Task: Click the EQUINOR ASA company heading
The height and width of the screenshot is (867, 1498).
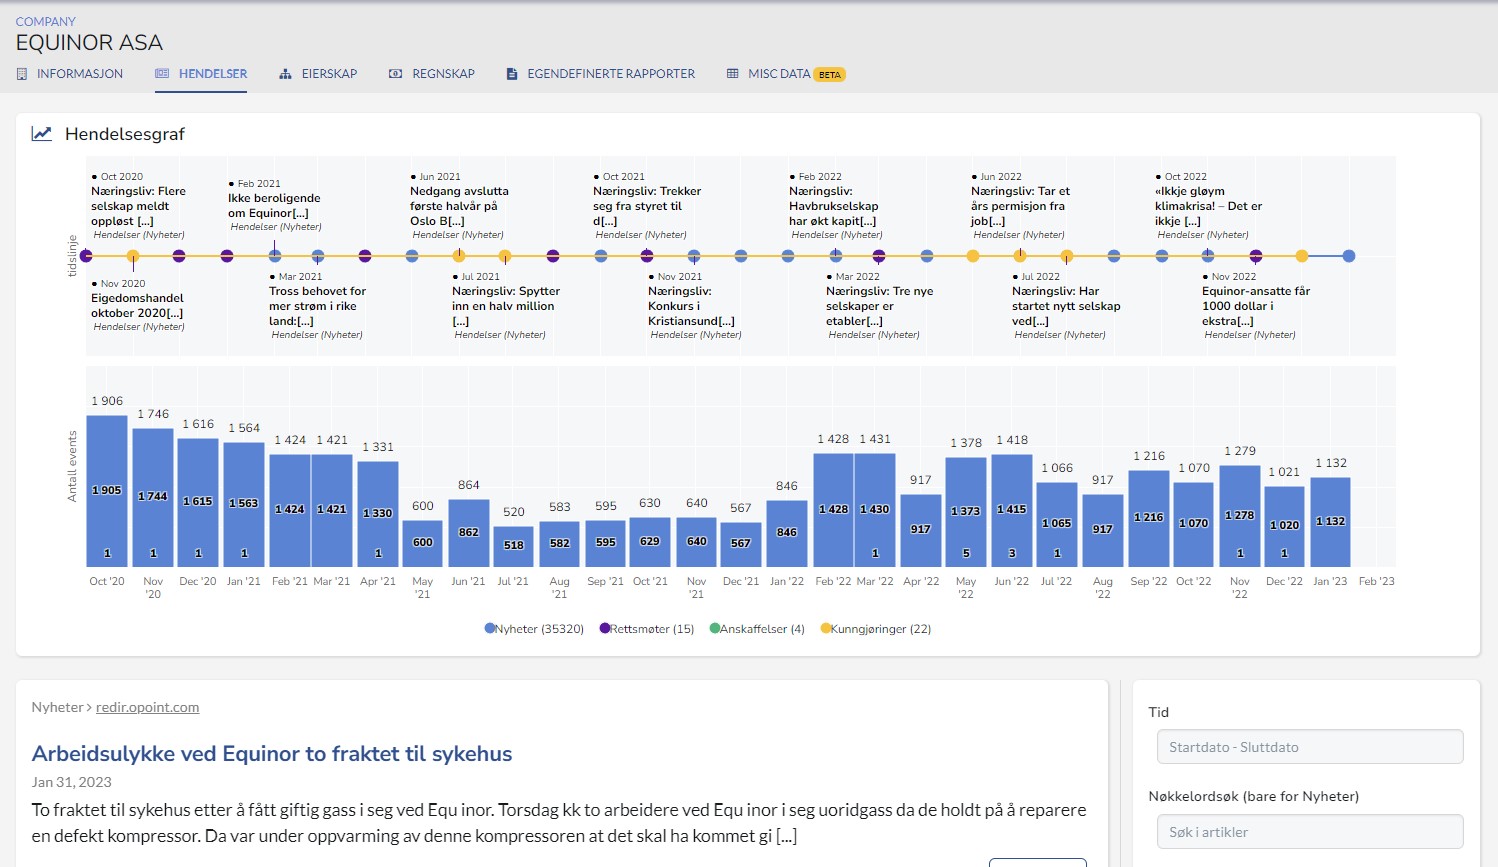Action: pos(89,43)
